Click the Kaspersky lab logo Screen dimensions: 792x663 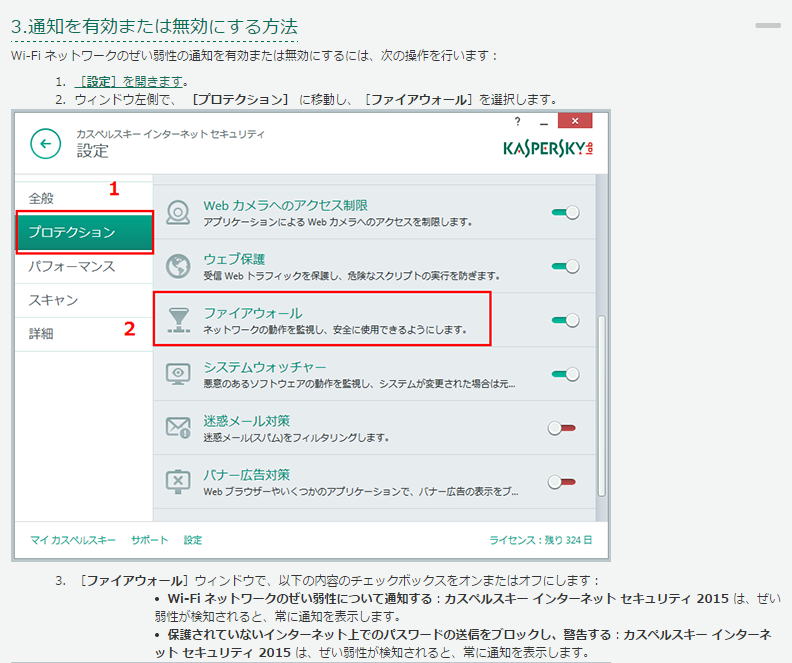(548, 148)
